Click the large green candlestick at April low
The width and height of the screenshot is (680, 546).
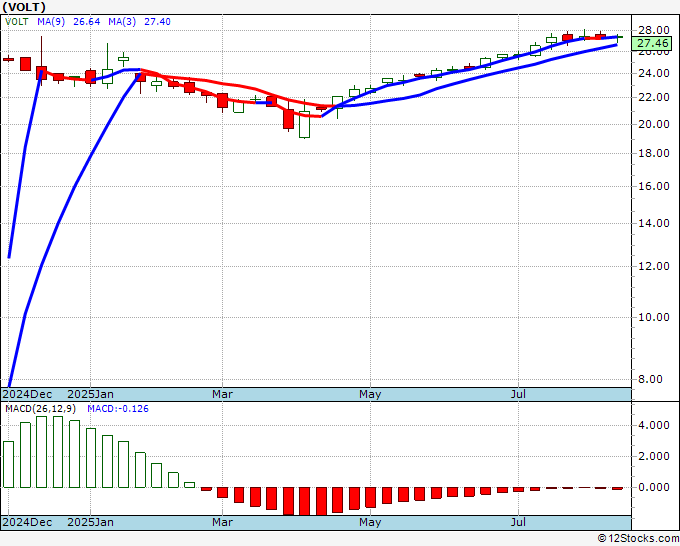click(304, 125)
